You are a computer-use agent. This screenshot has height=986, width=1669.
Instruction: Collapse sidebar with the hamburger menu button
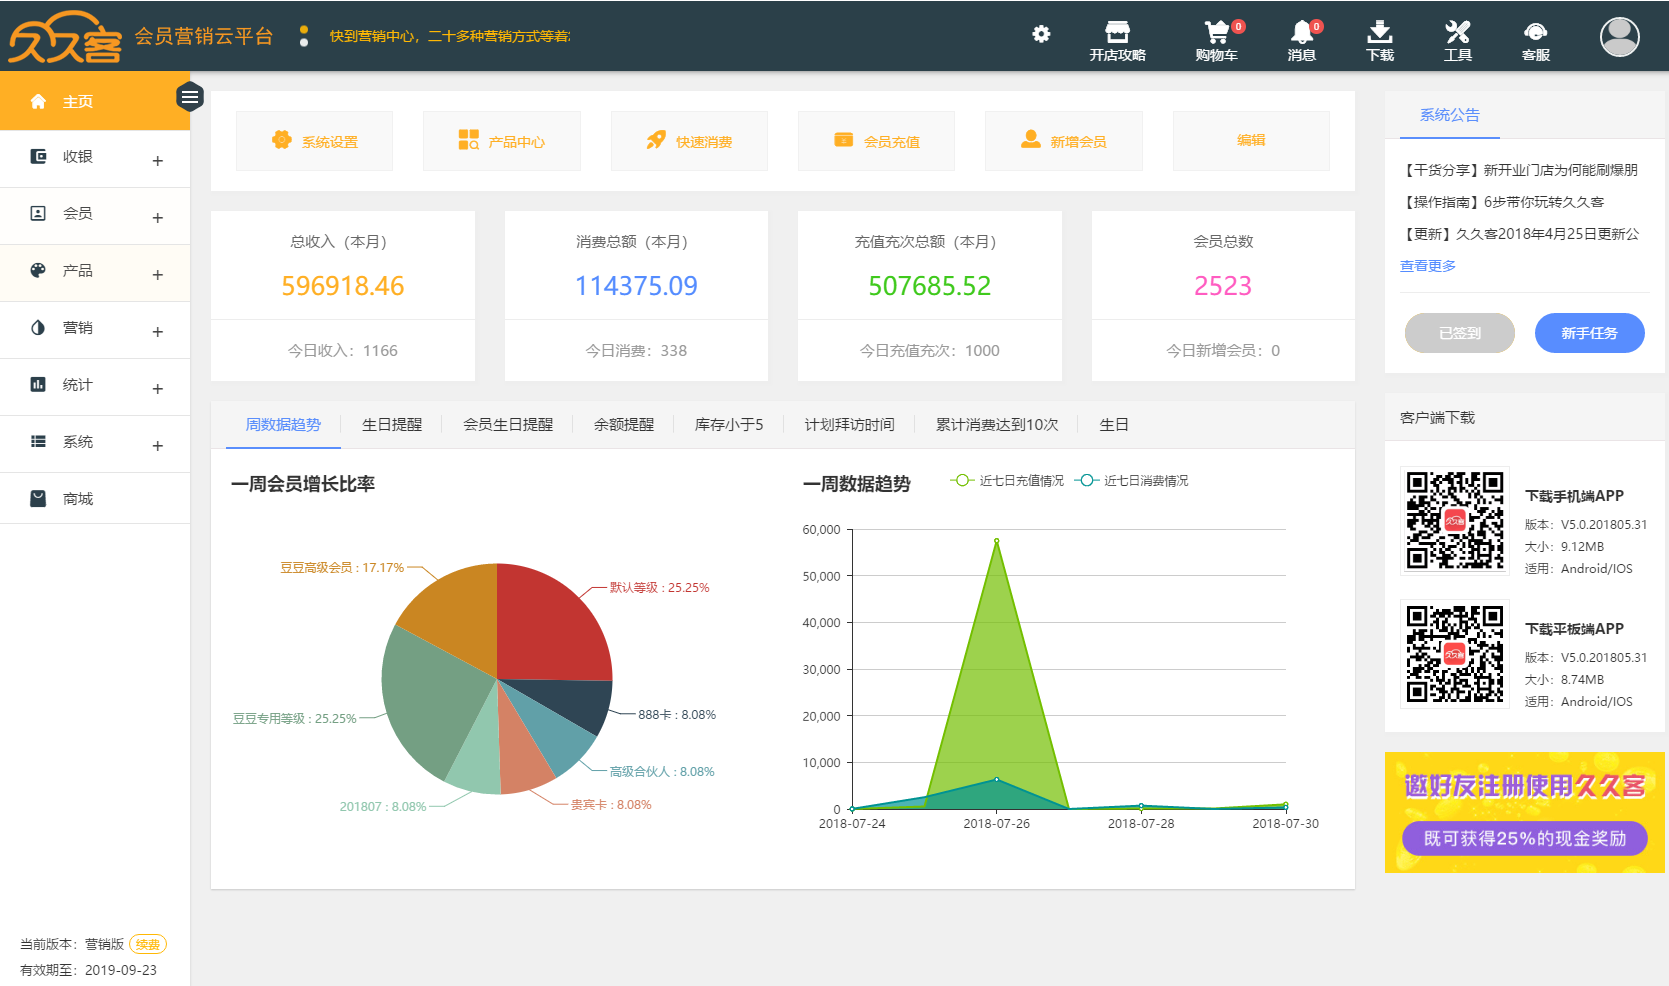(190, 97)
